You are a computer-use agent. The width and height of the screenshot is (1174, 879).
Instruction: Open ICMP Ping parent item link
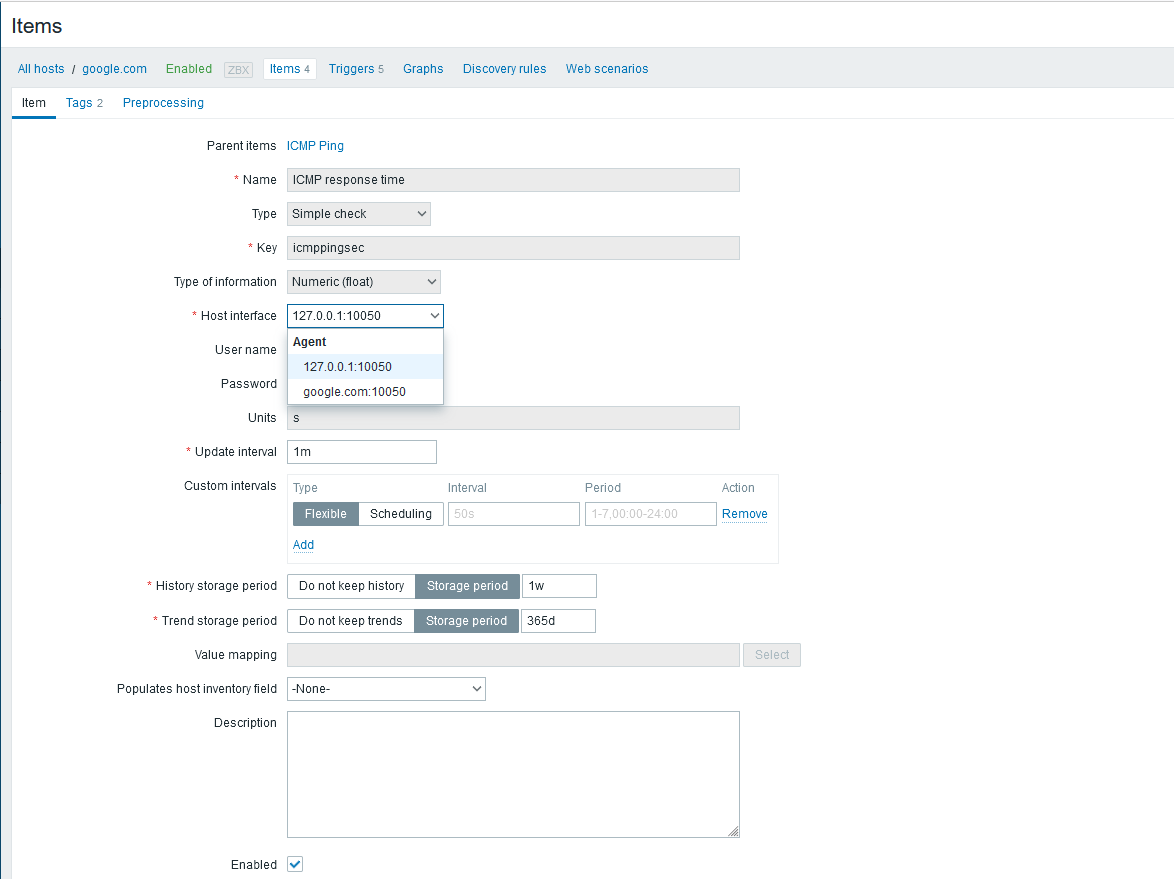click(x=315, y=146)
